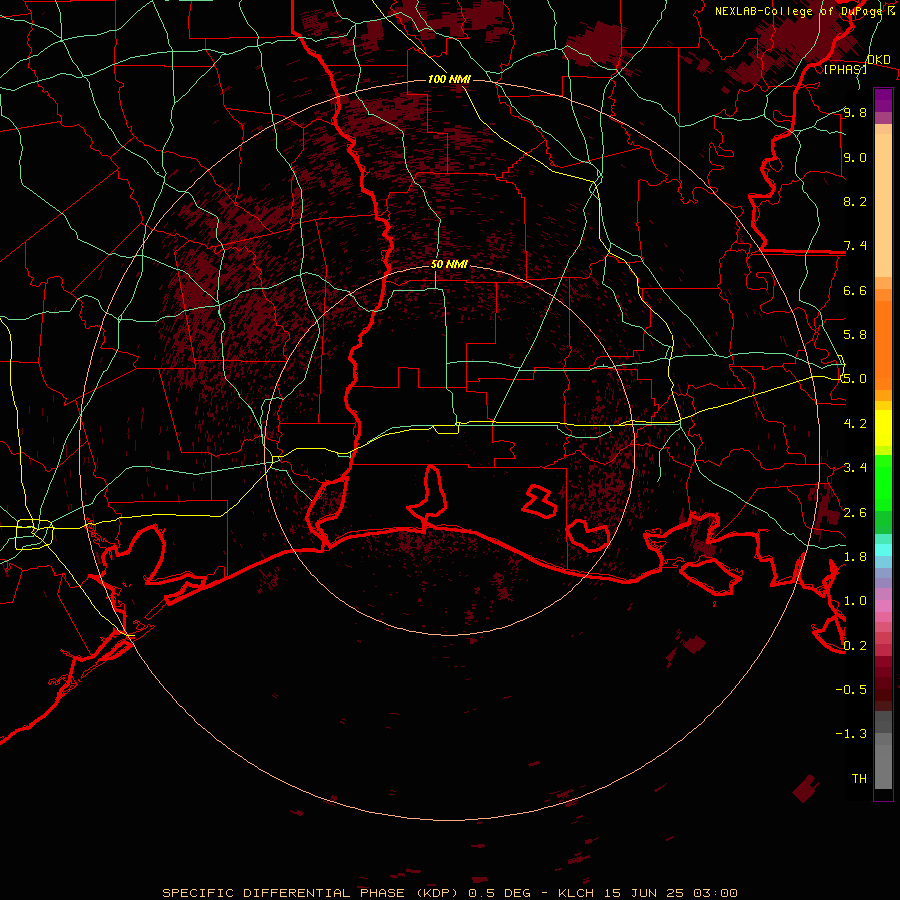Image resolution: width=900 pixels, height=900 pixels.
Task: Click the 0.2 value on the color scale
Action: 855,646
